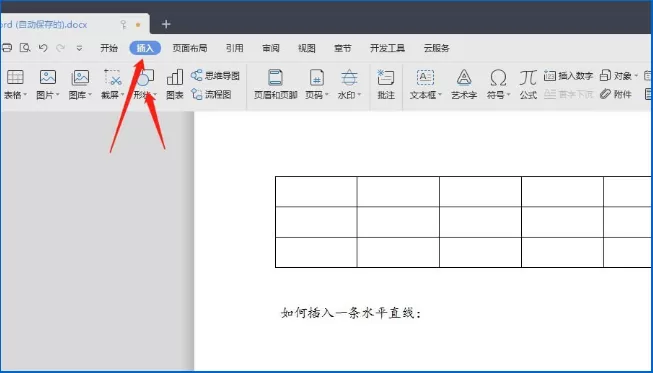Screen dimensions: 653x373
Task: Expand the quick access toolbar dropdown
Action: click(x=79, y=48)
